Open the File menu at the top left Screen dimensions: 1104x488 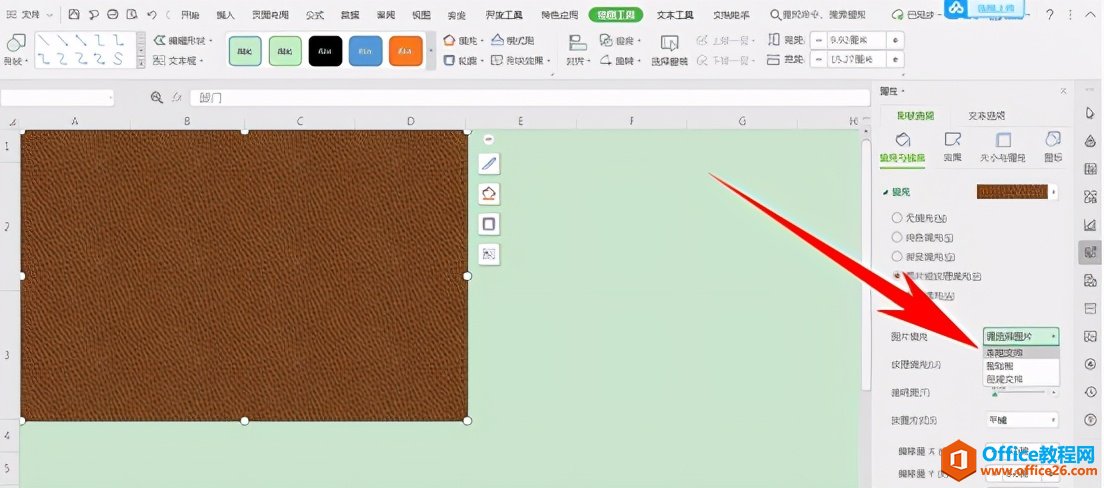30,15
